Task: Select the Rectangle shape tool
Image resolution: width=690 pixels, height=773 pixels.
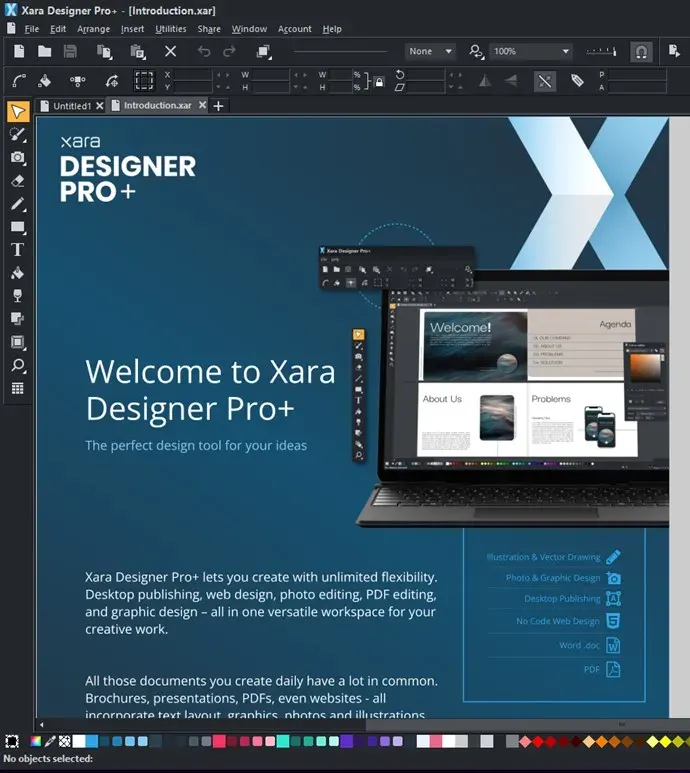Action: (x=18, y=227)
